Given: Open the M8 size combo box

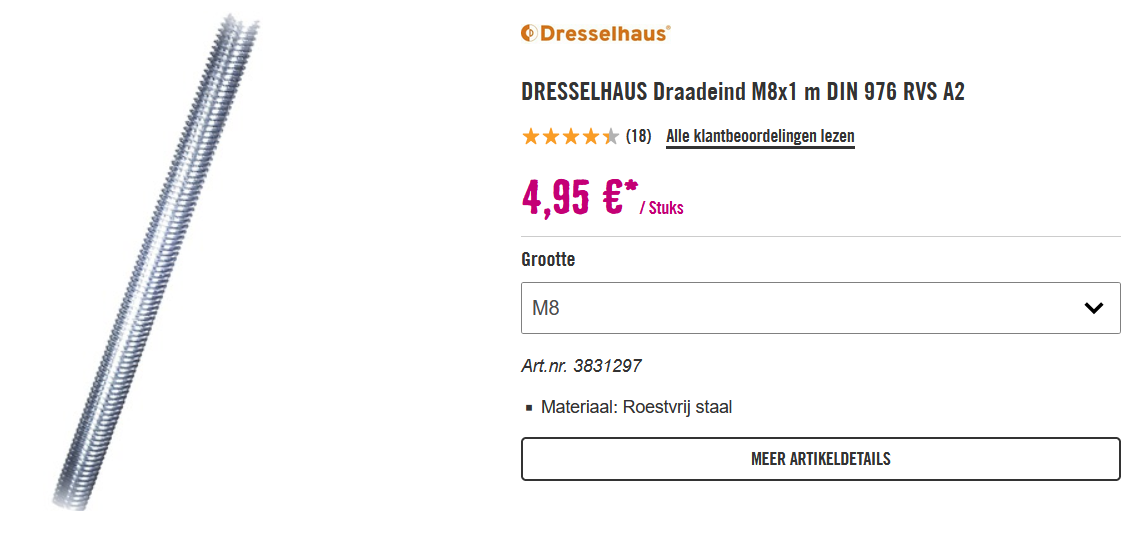Looking at the screenshot, I should 821,308.
